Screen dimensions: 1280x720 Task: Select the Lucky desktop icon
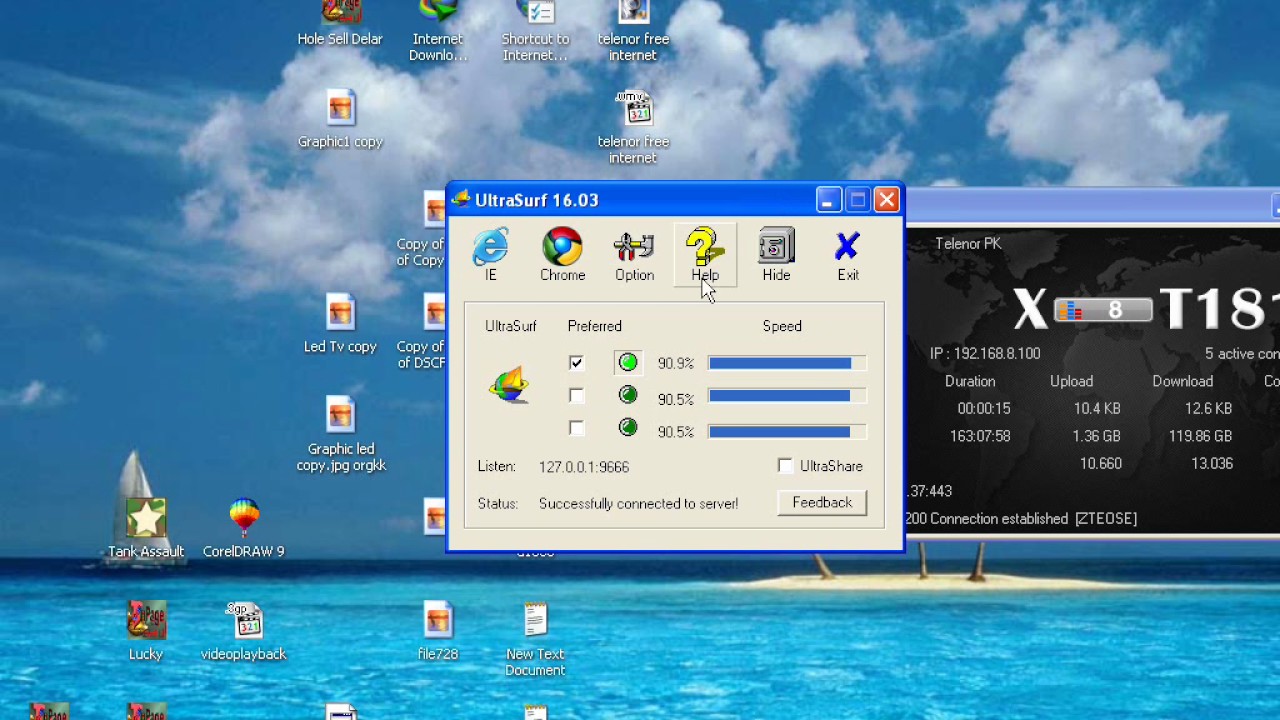(x=146, y=631)
